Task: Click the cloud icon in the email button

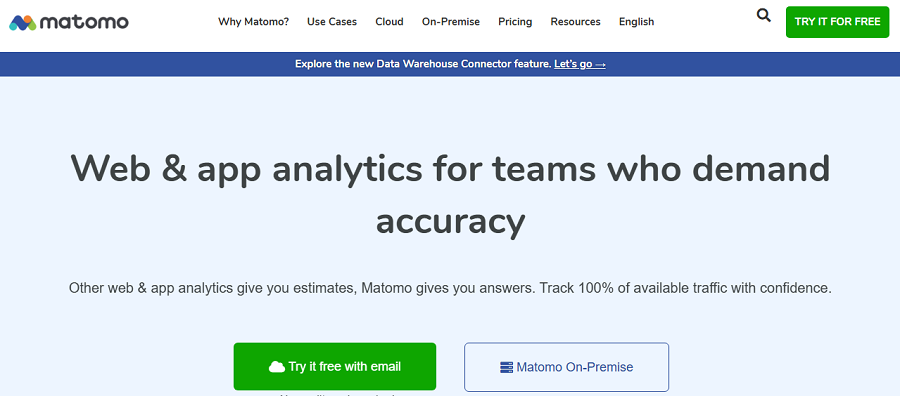Action: [x=277, y=367]
